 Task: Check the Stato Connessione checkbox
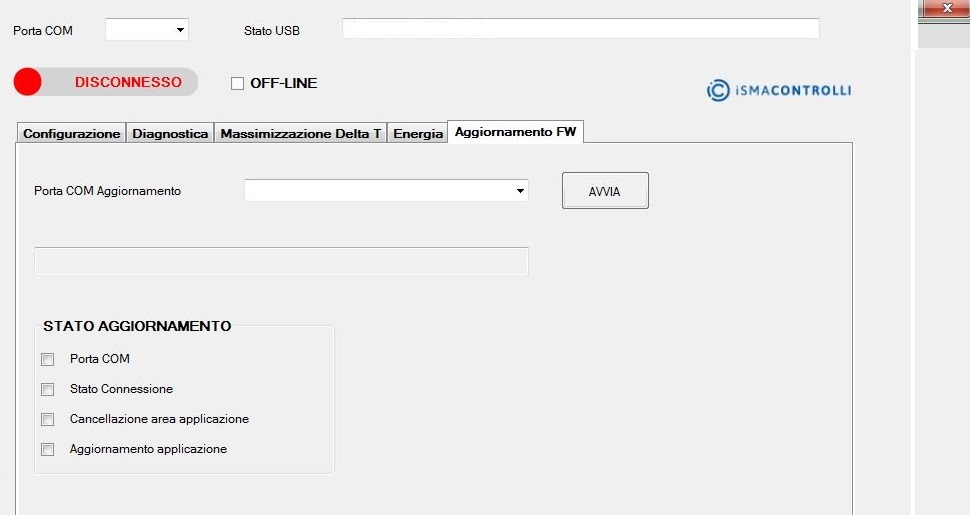tap(47, 389)
